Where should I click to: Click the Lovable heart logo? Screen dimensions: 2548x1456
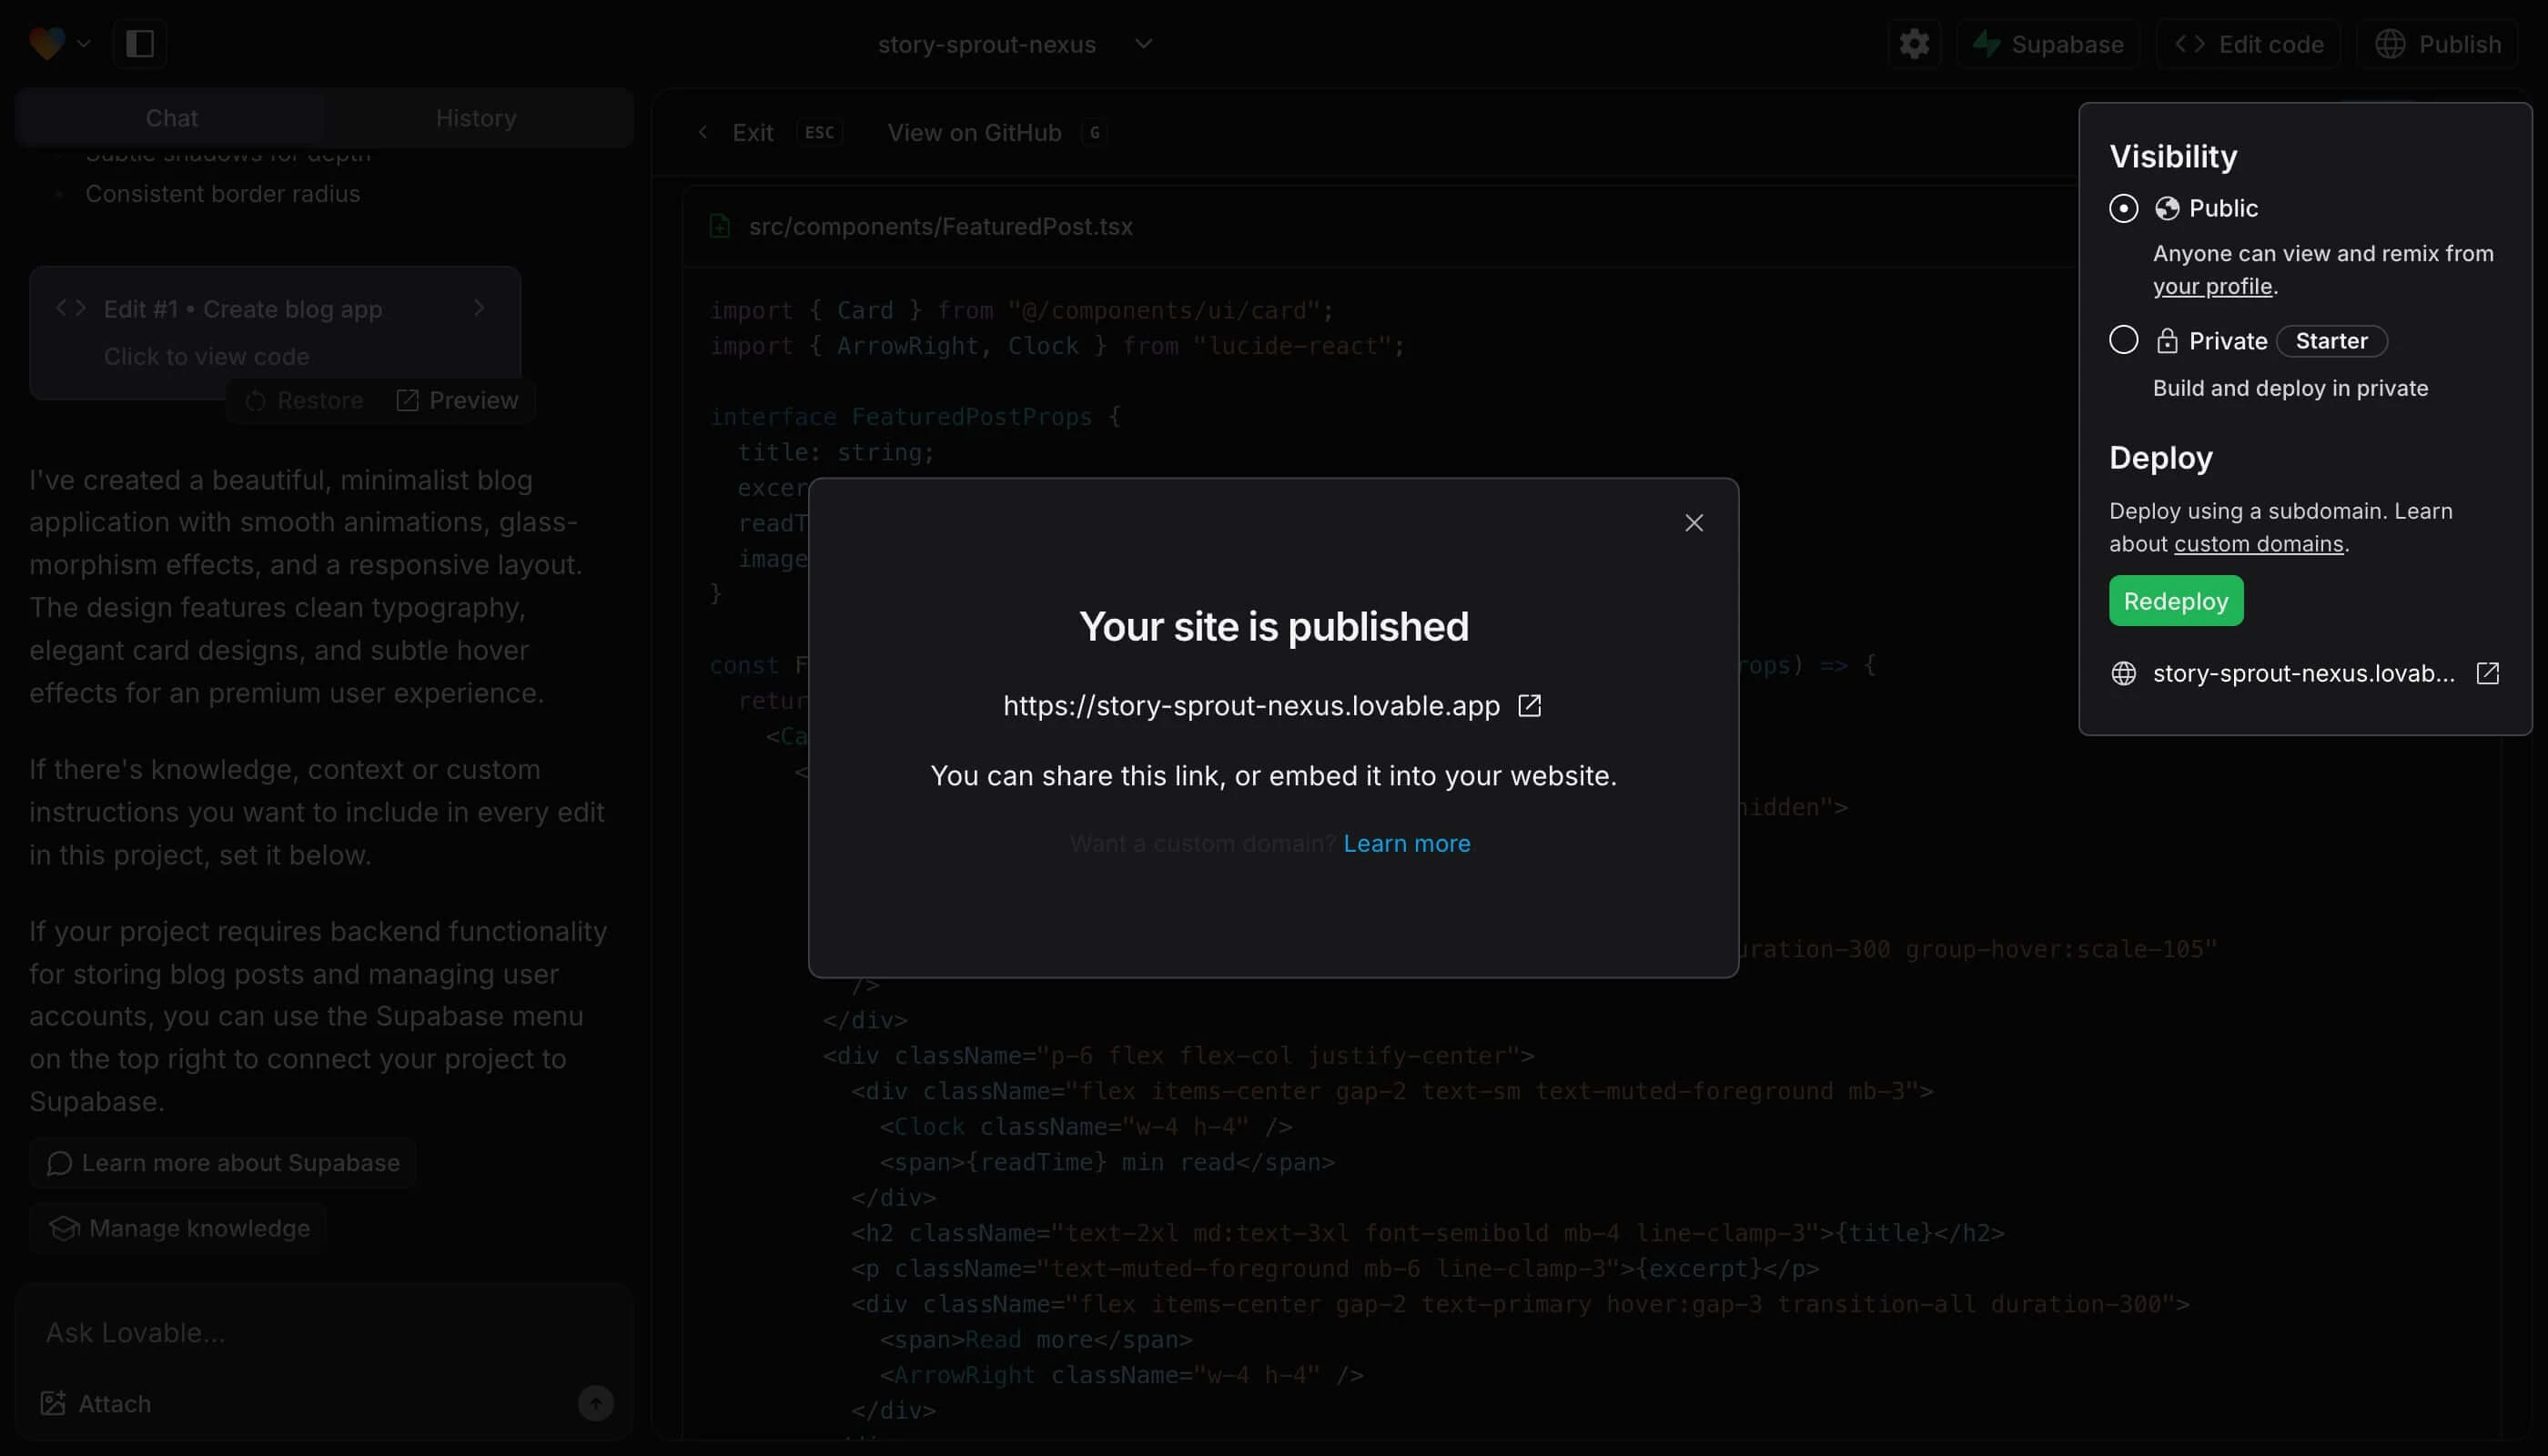click(46, 43)
